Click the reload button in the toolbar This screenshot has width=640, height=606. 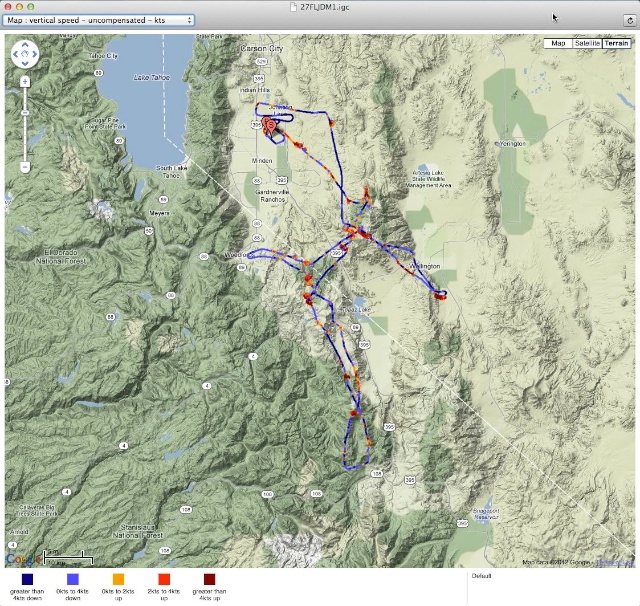click(630, 20)
